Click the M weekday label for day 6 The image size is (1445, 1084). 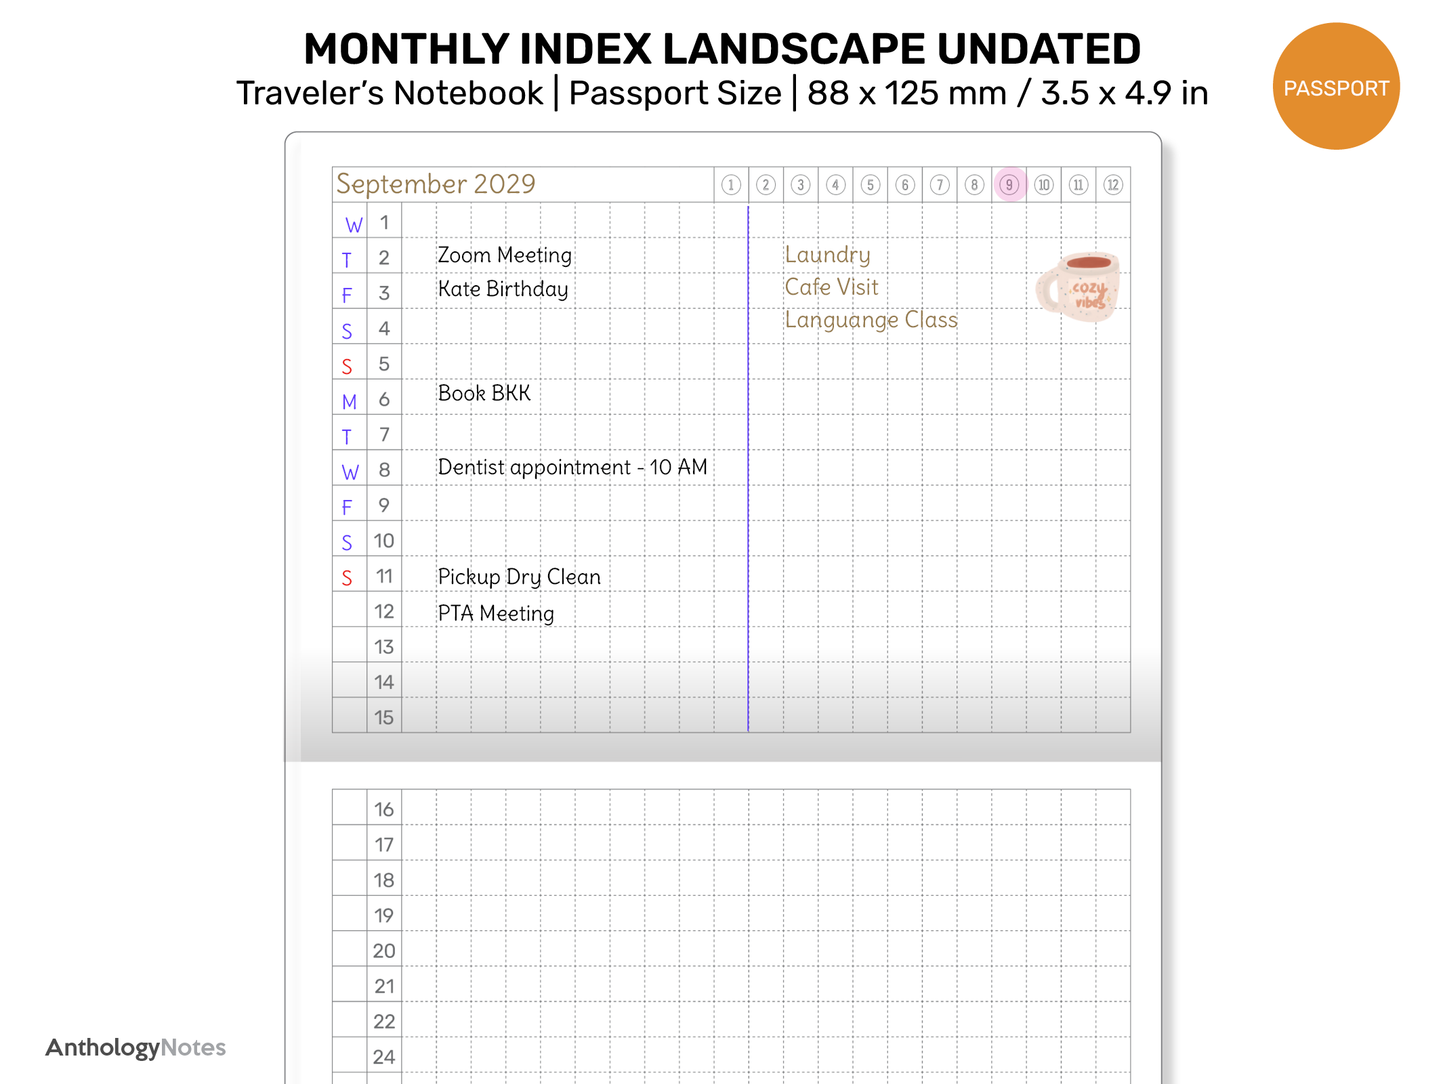click(349, 402)
